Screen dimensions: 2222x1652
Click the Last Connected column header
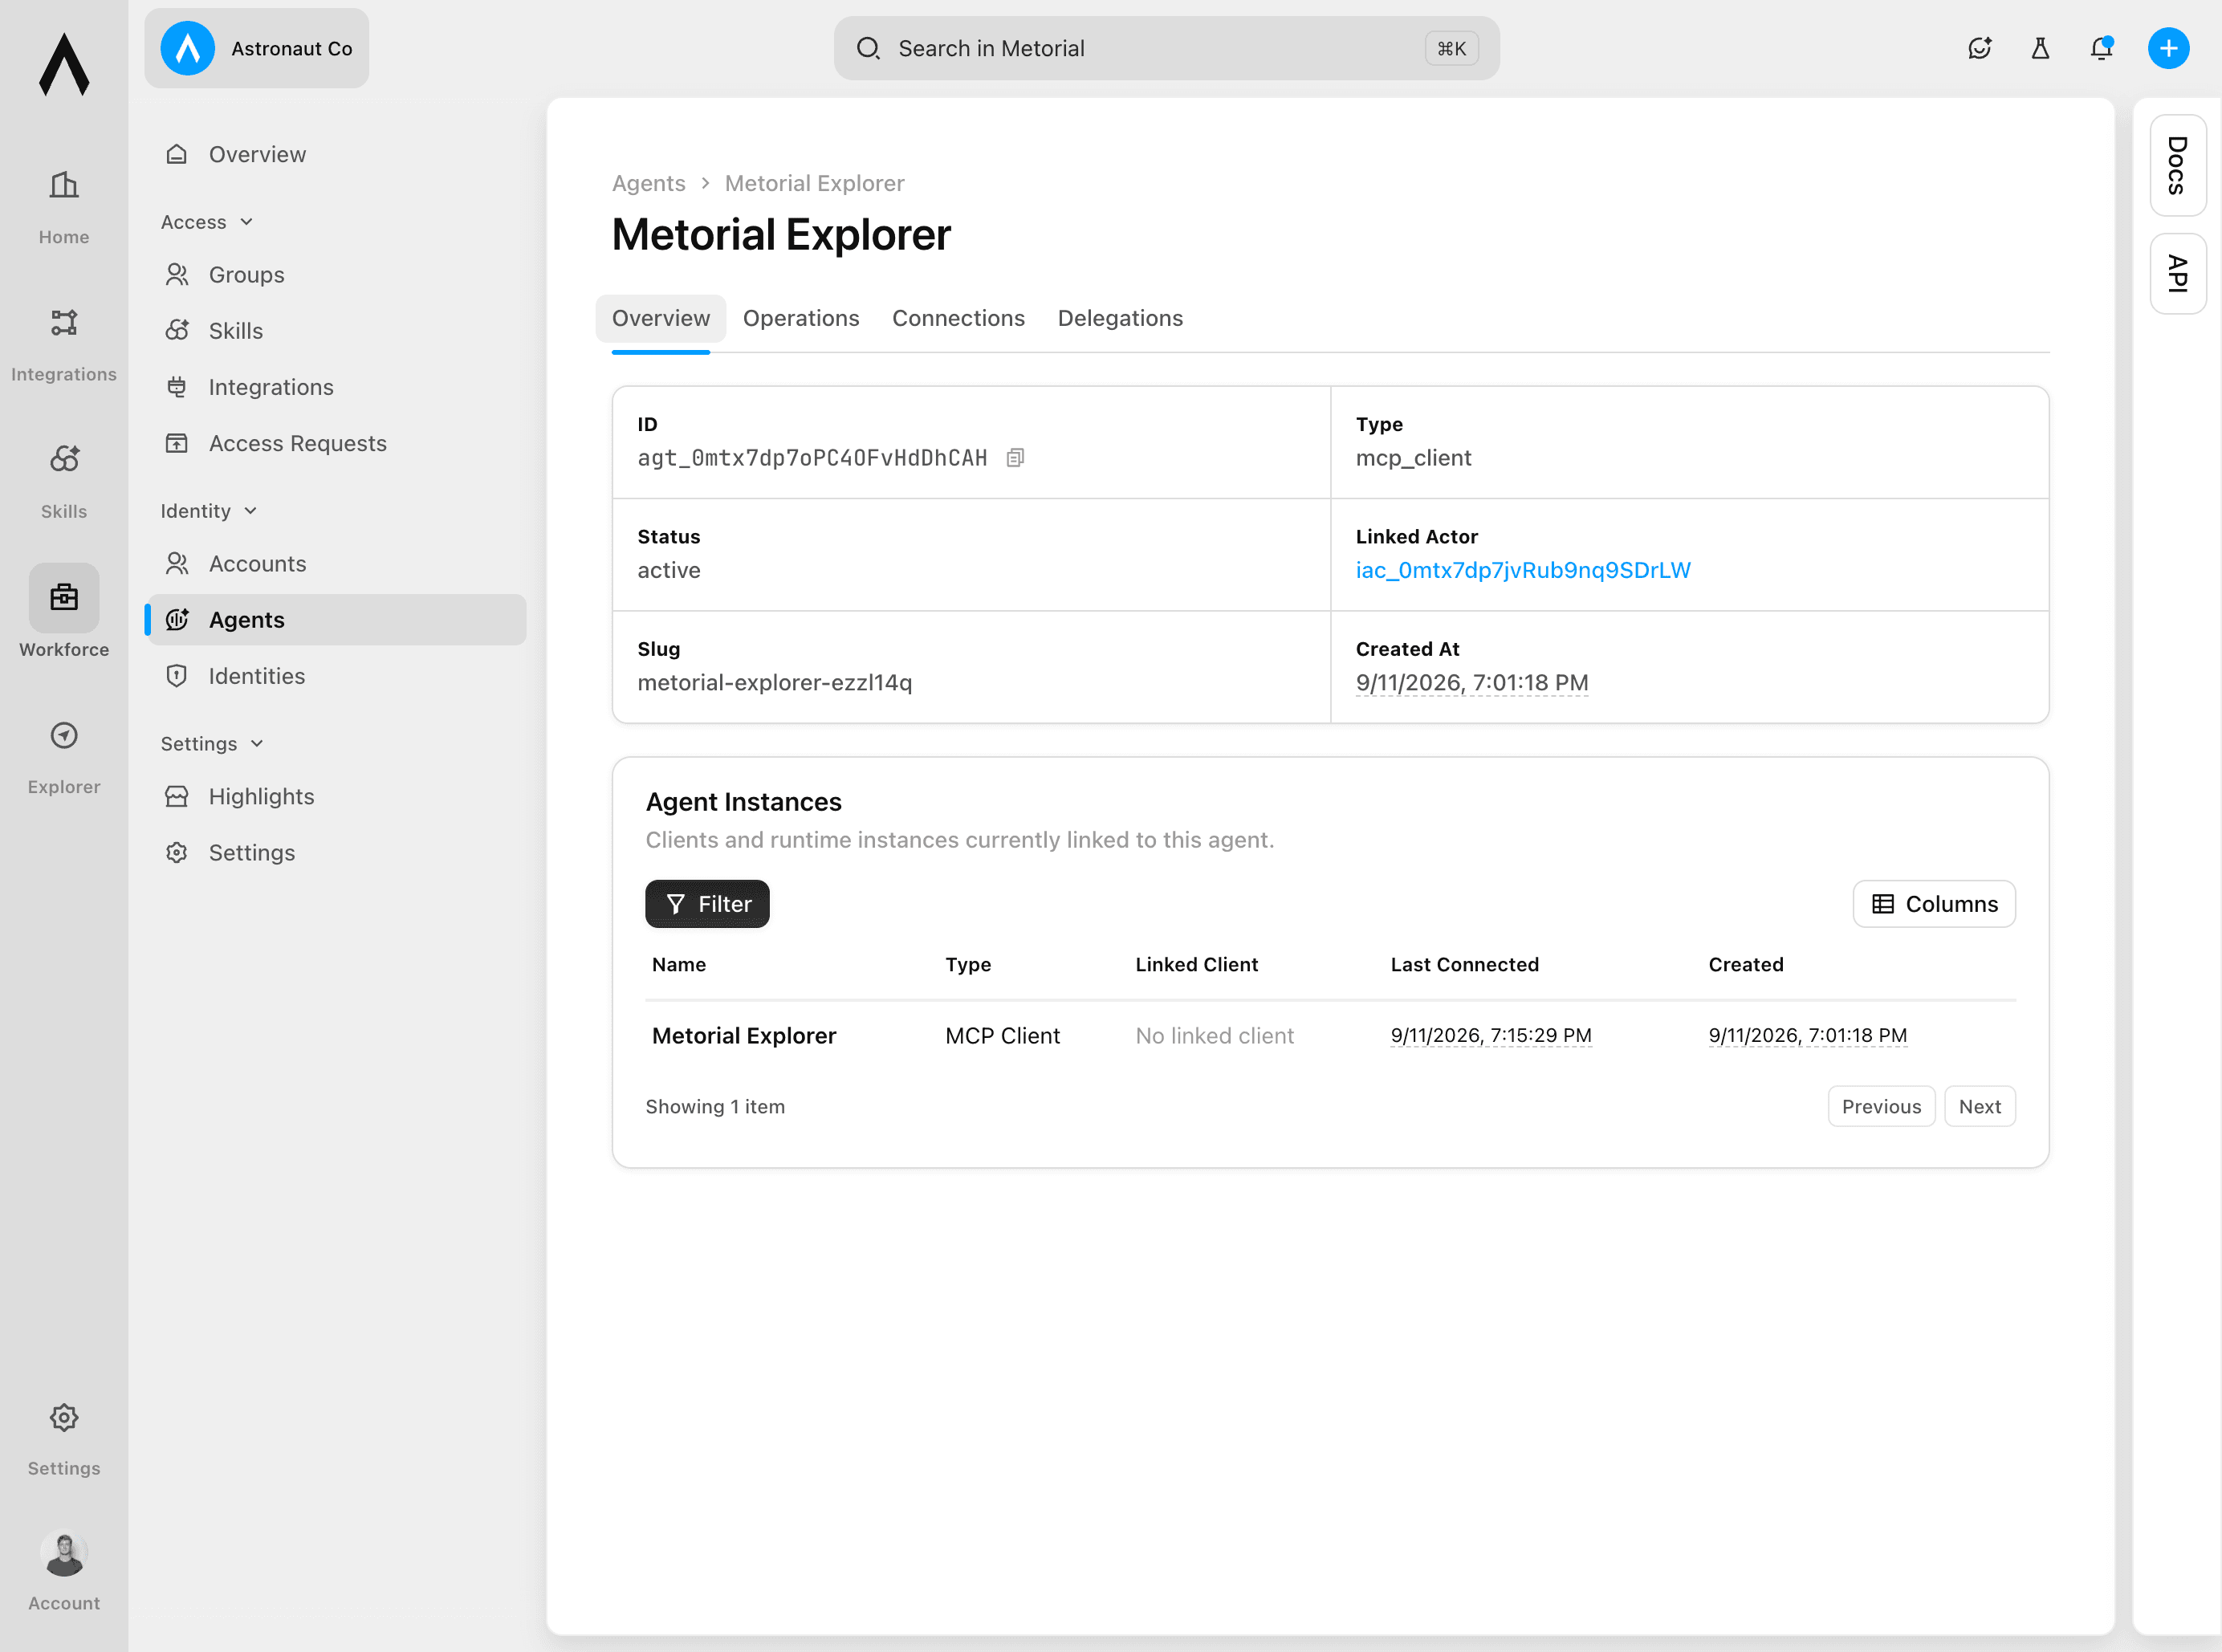(x=1465, y=964)
